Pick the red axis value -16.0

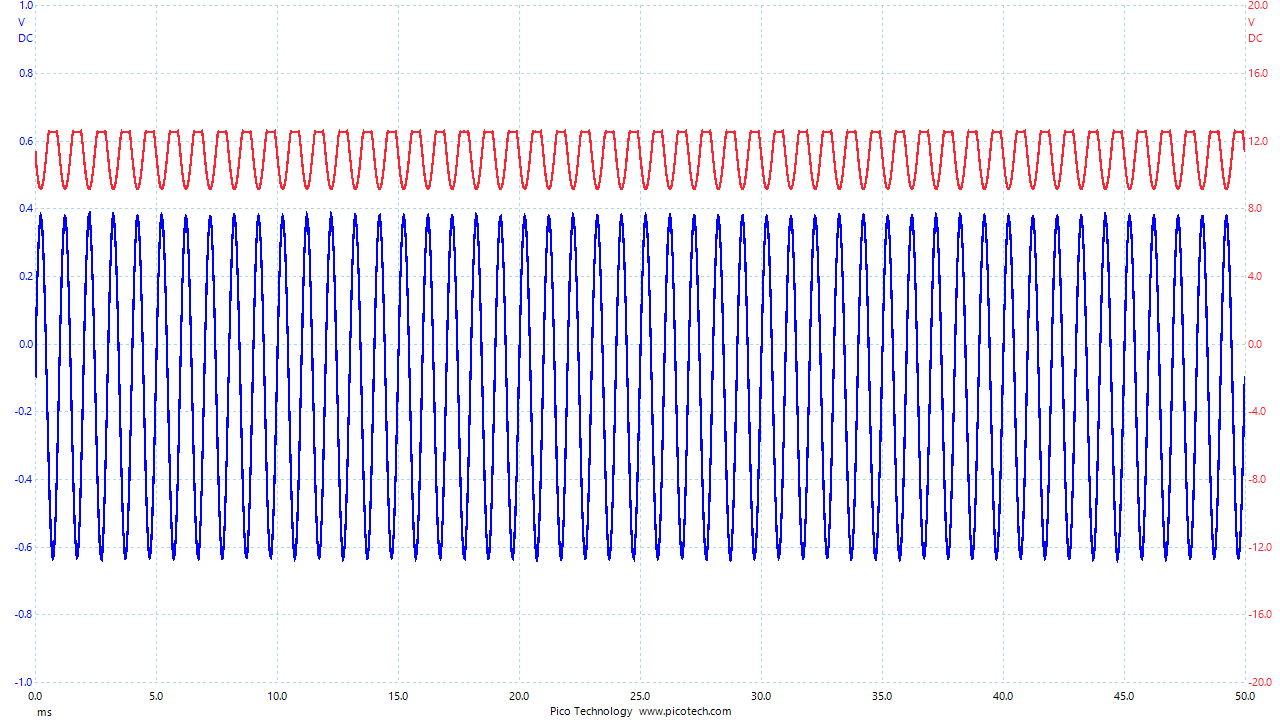pyautogui.click(x=1260, y=615)
